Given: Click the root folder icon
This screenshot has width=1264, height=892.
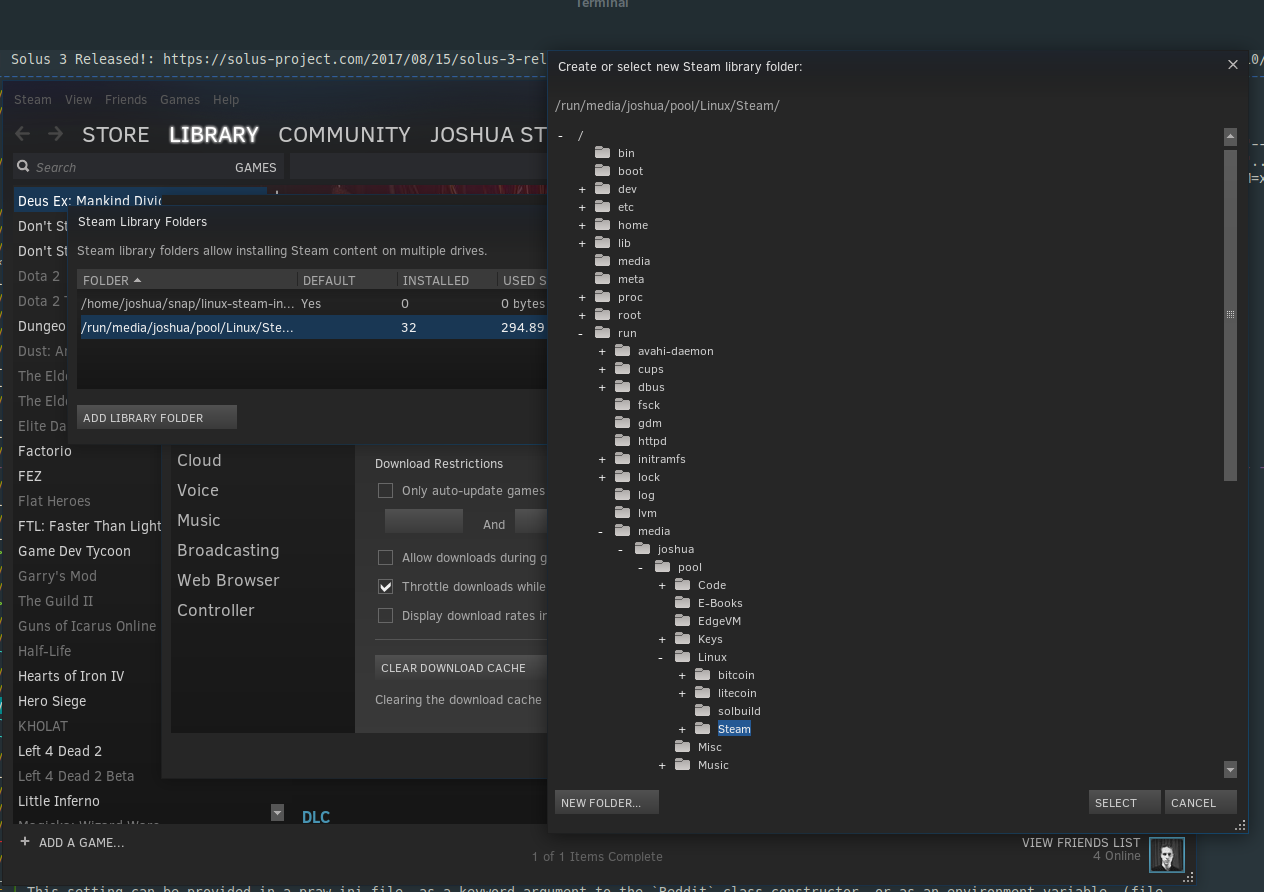Looking at the screenshot, I should point(602,315).
